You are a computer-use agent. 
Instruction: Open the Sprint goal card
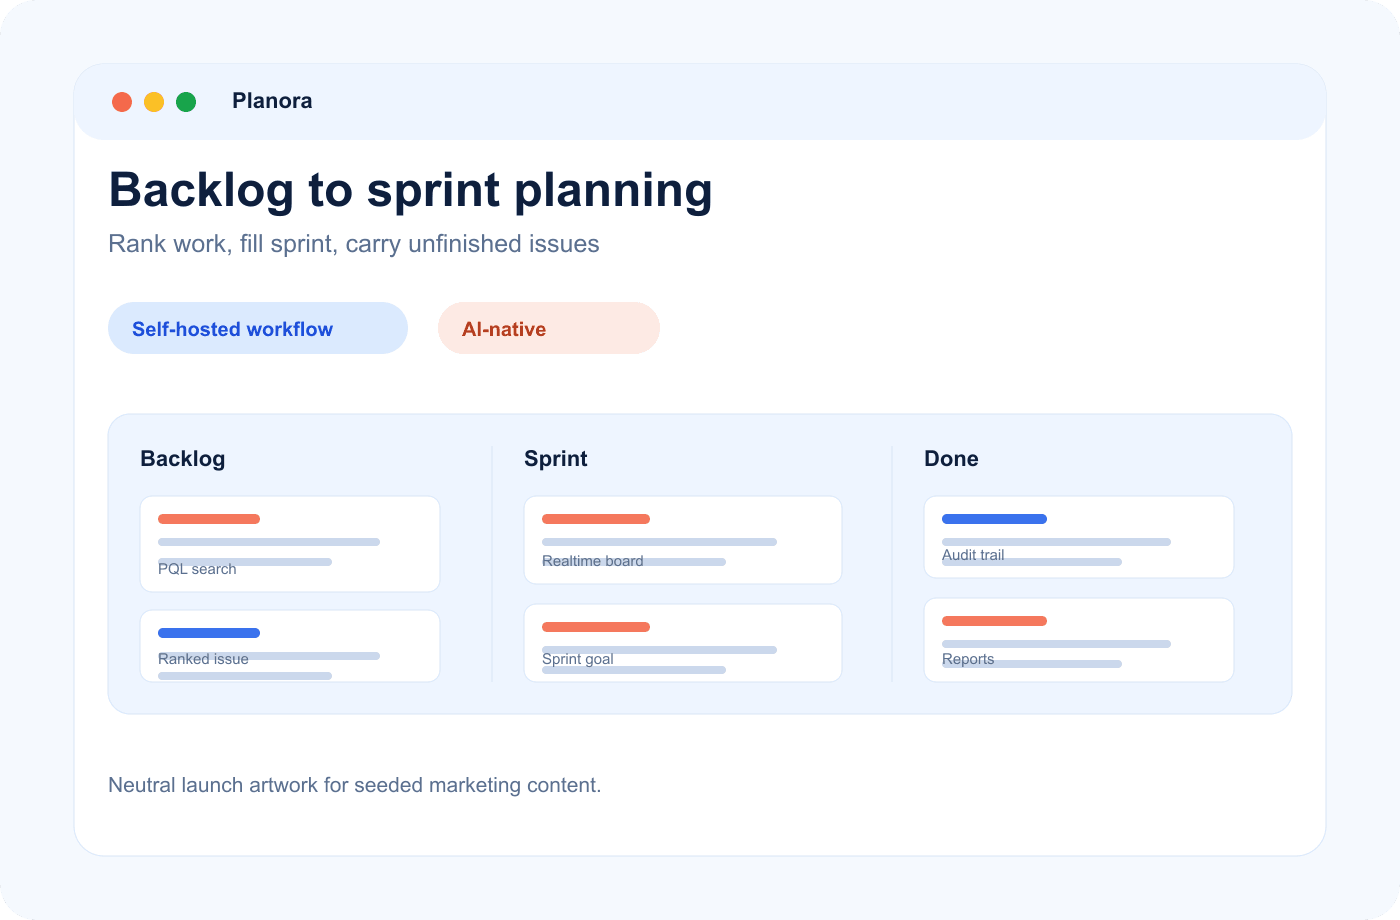click(683, 643)
